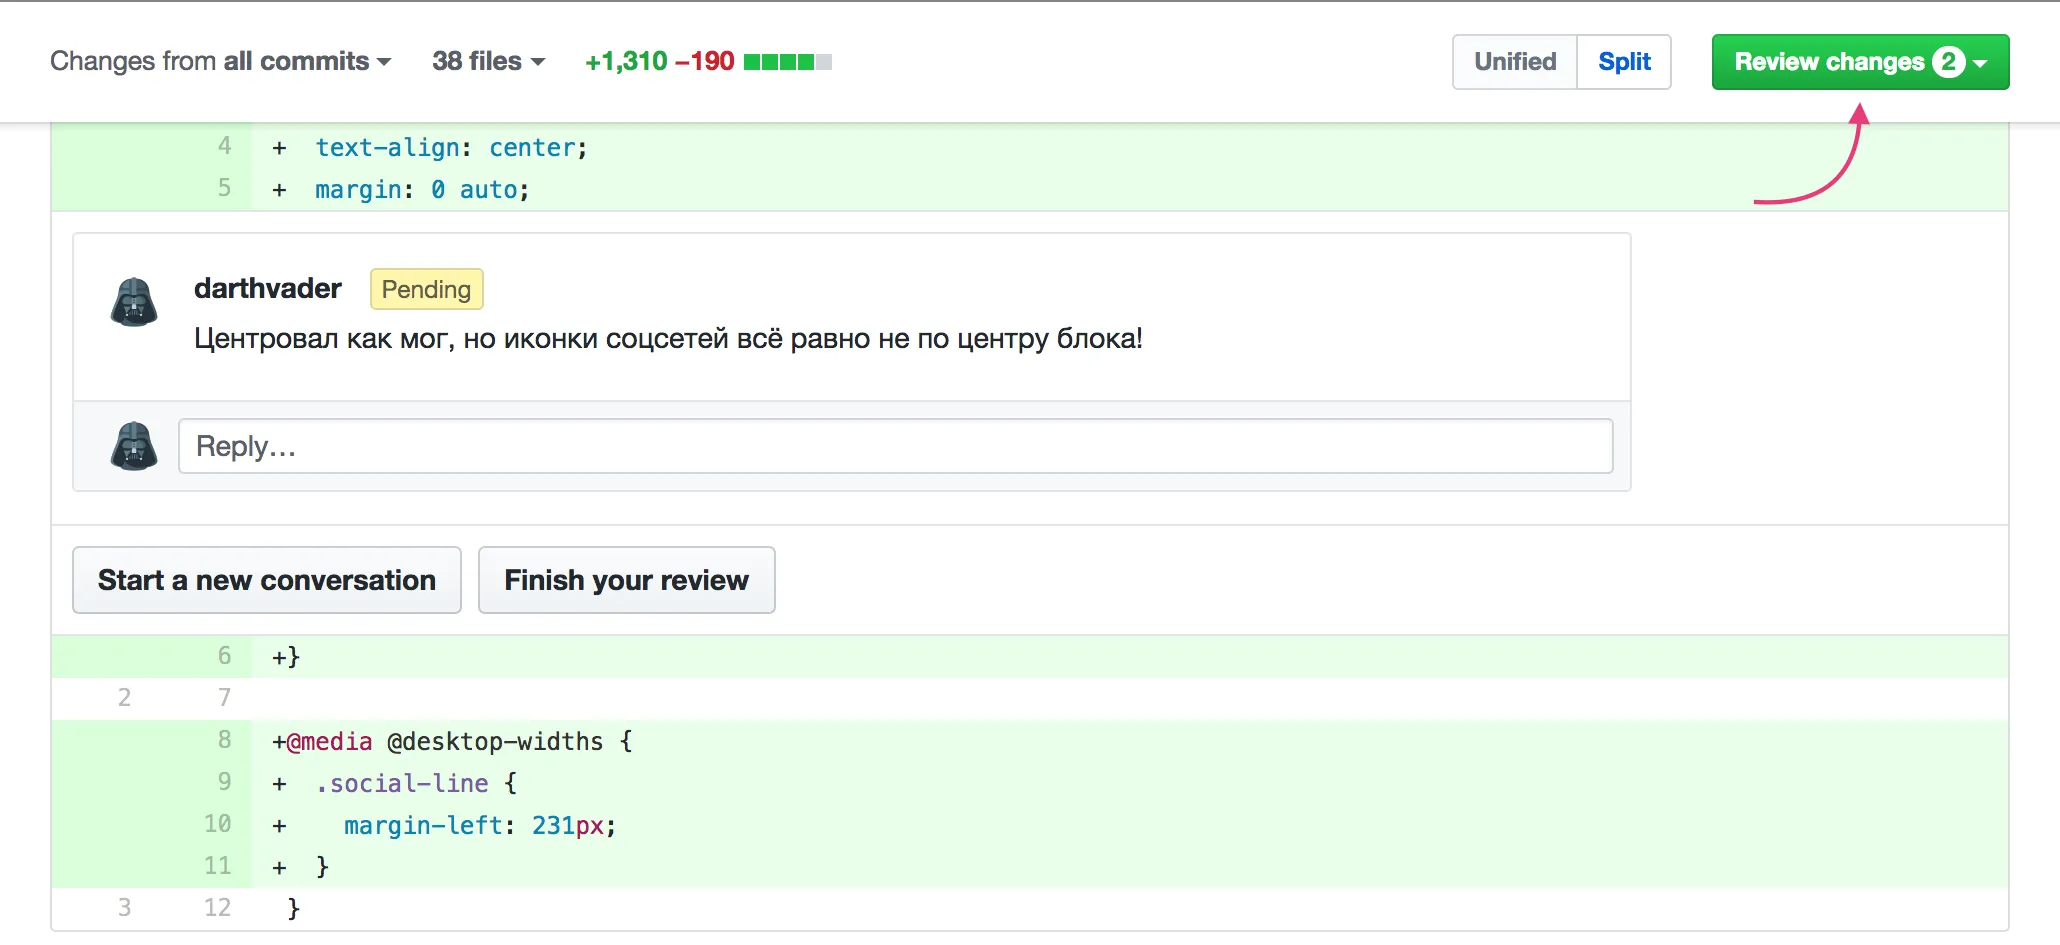Select line number 10 with margin-left
The image size is (2060, 945).
tap(218, 824)
